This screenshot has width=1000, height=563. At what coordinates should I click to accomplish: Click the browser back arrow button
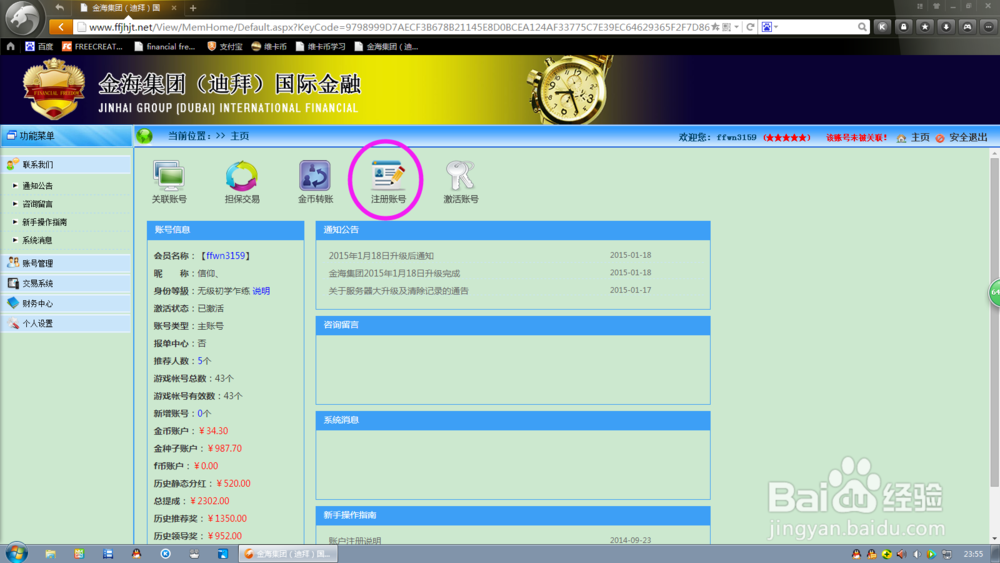coord(61,27)
